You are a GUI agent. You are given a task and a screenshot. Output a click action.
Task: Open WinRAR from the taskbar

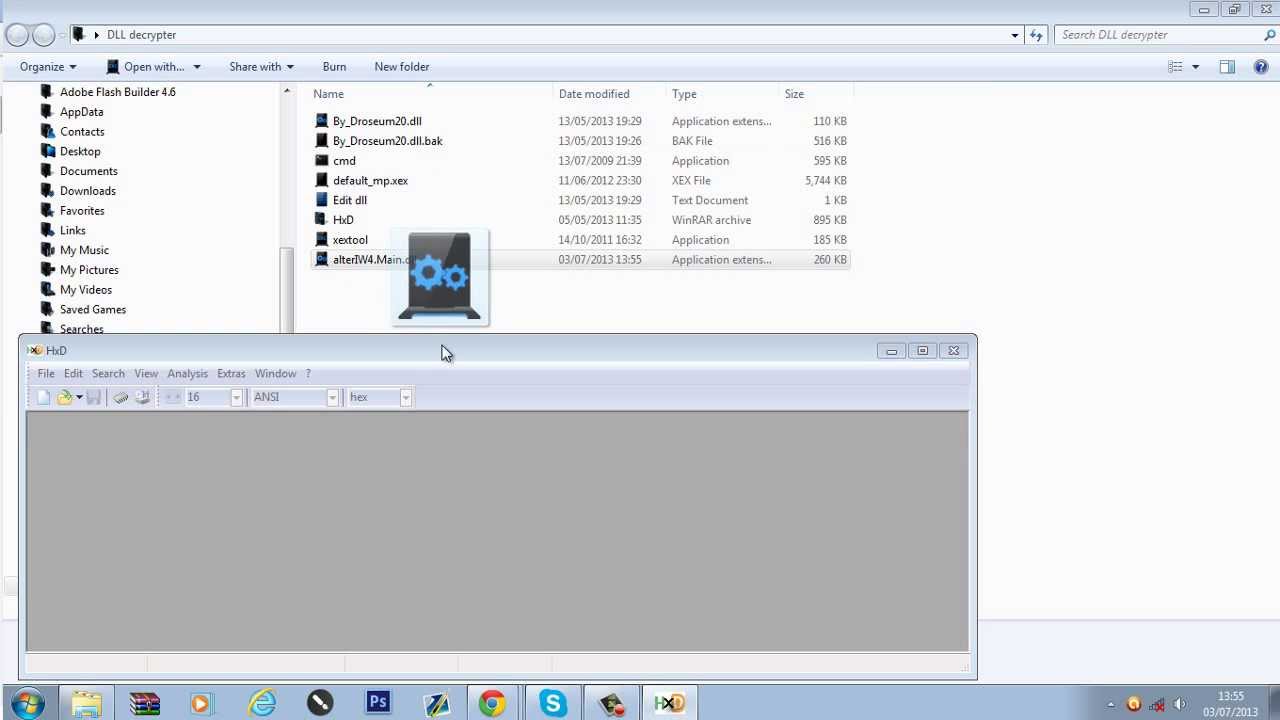[145, 703]
